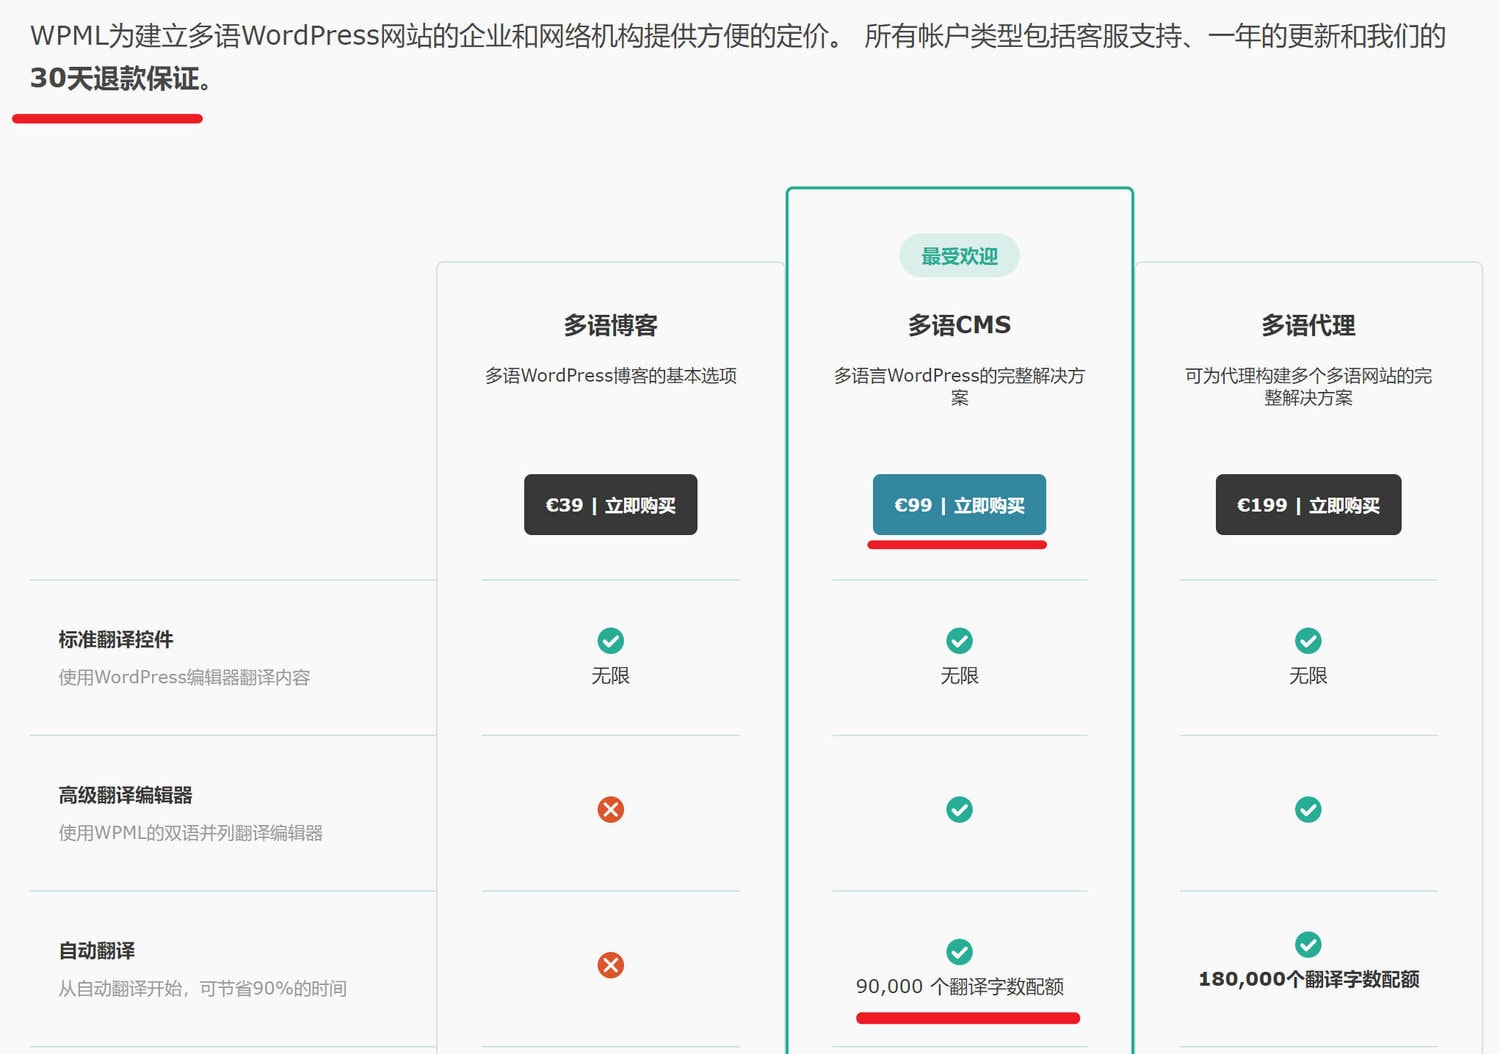Screen dimensions: 1500x1054
Task: Click 无限 under 多语代理 column
Action: tap(1308, 676)
